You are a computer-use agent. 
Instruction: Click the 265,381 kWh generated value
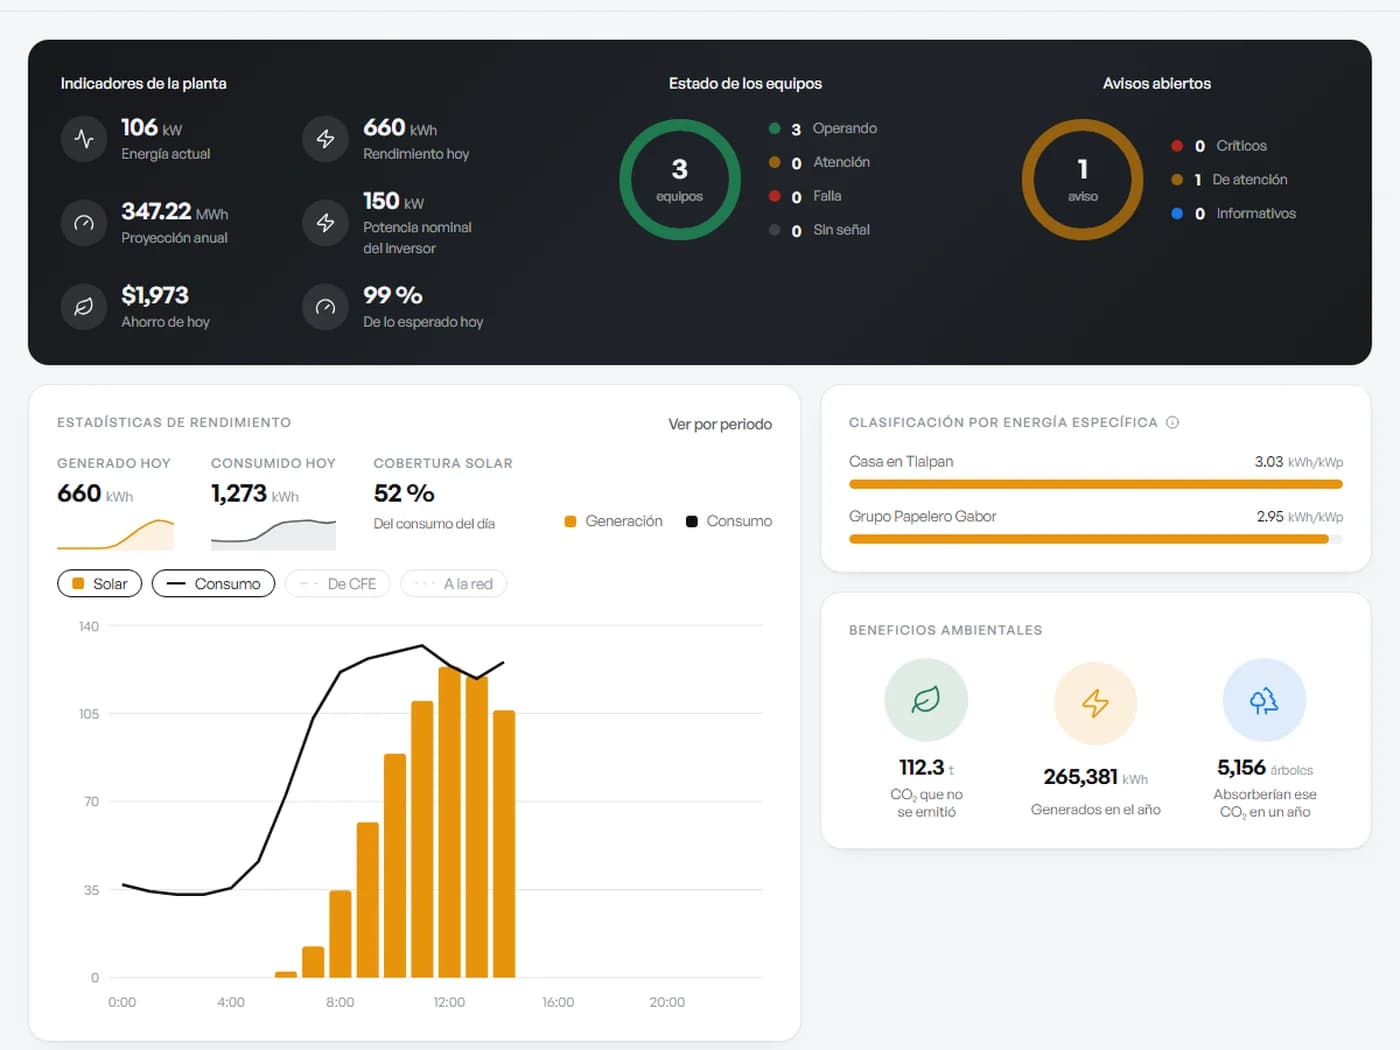click(1095, 777)
